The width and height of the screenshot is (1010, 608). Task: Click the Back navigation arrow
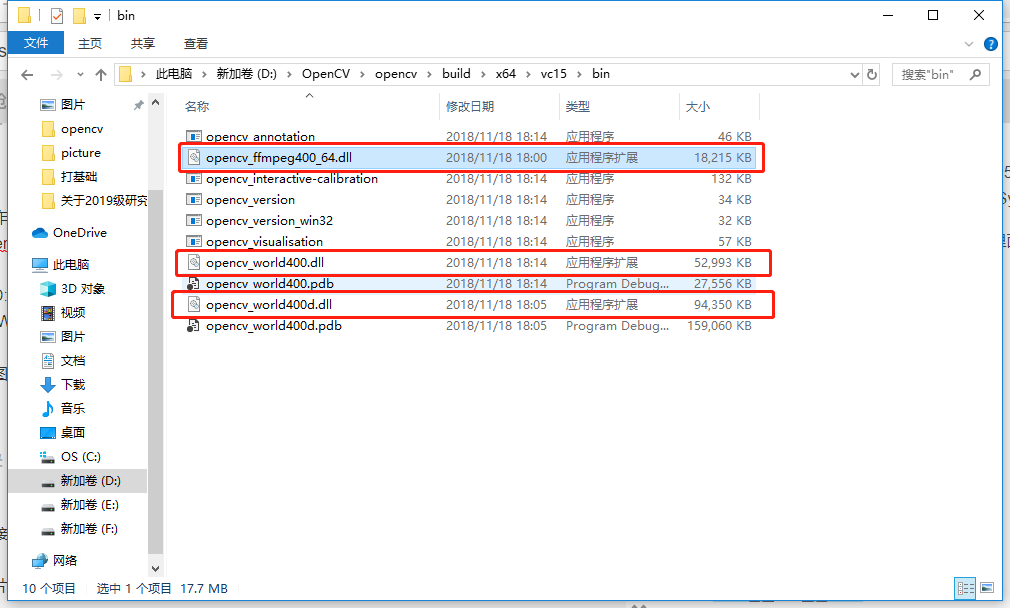point(27,74)
